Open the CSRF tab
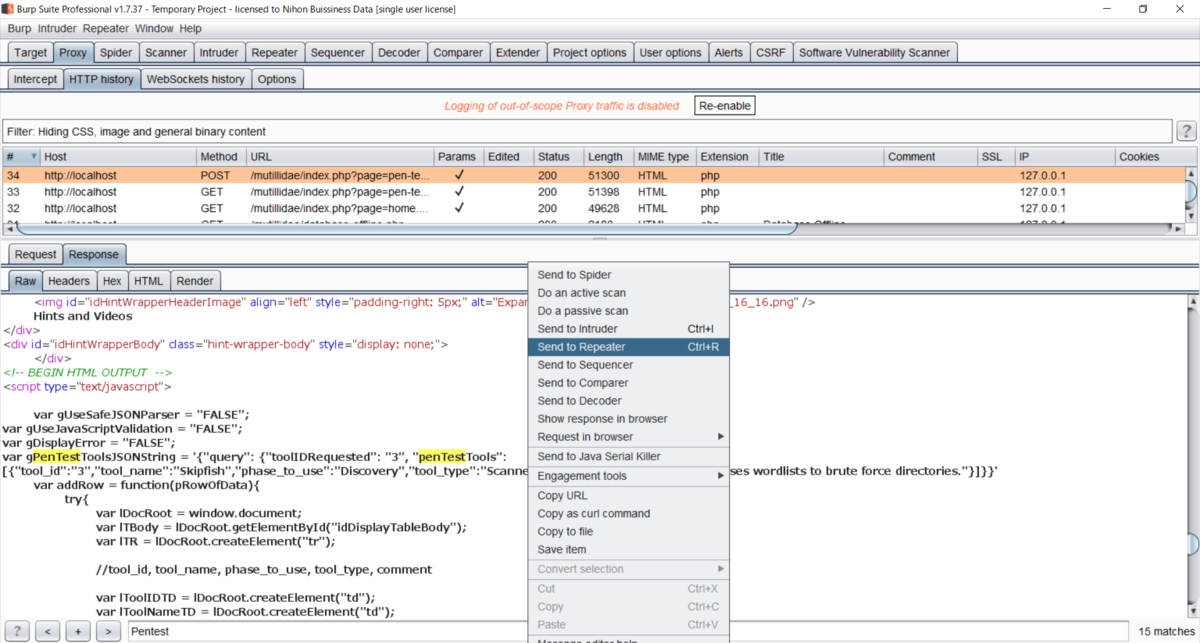Screen dimensions: 1200x643 click(x=771, y=53)
